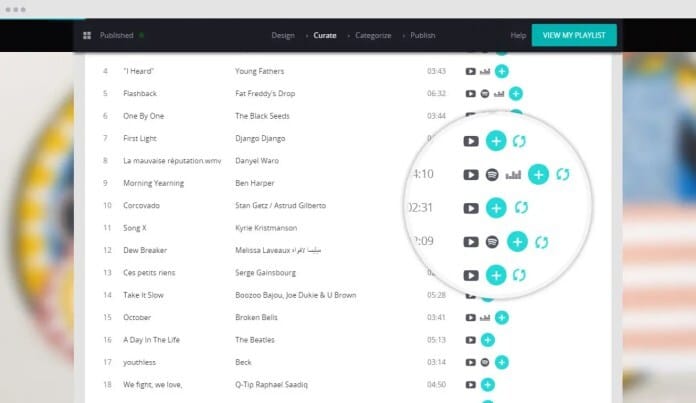Open the Spotify icon on the youthless row
This screenshot has height=403, width=696.
point(485,363)
